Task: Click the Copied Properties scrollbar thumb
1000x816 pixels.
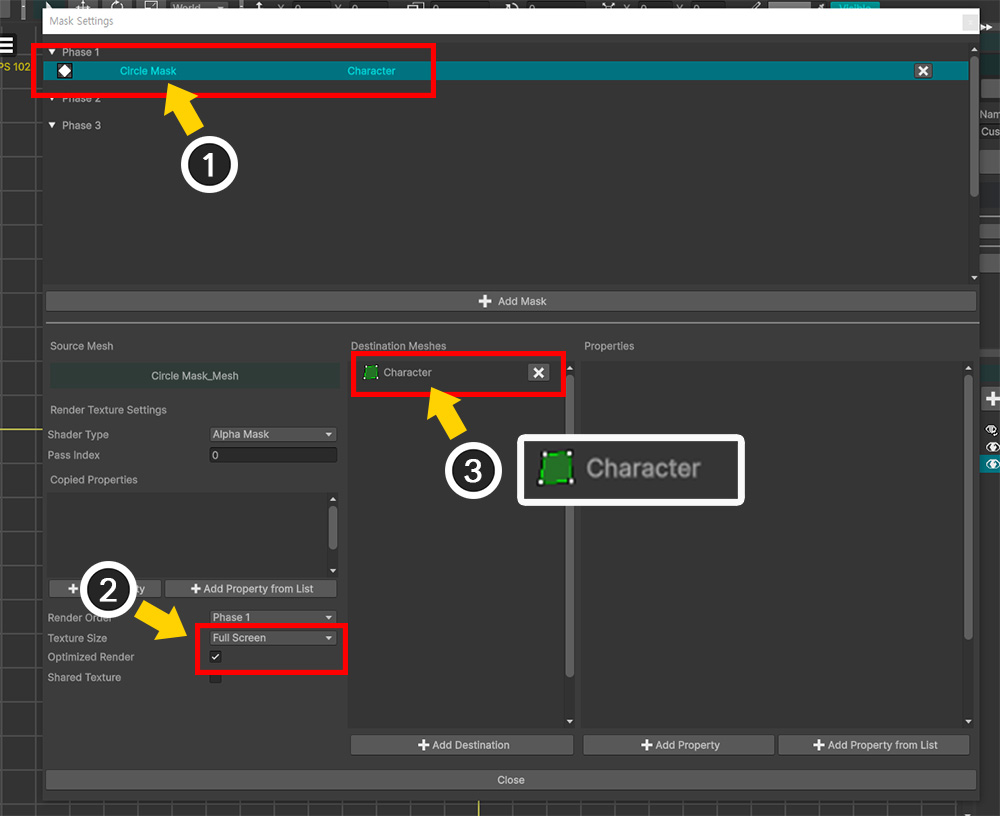Action: tap(332, 527)
